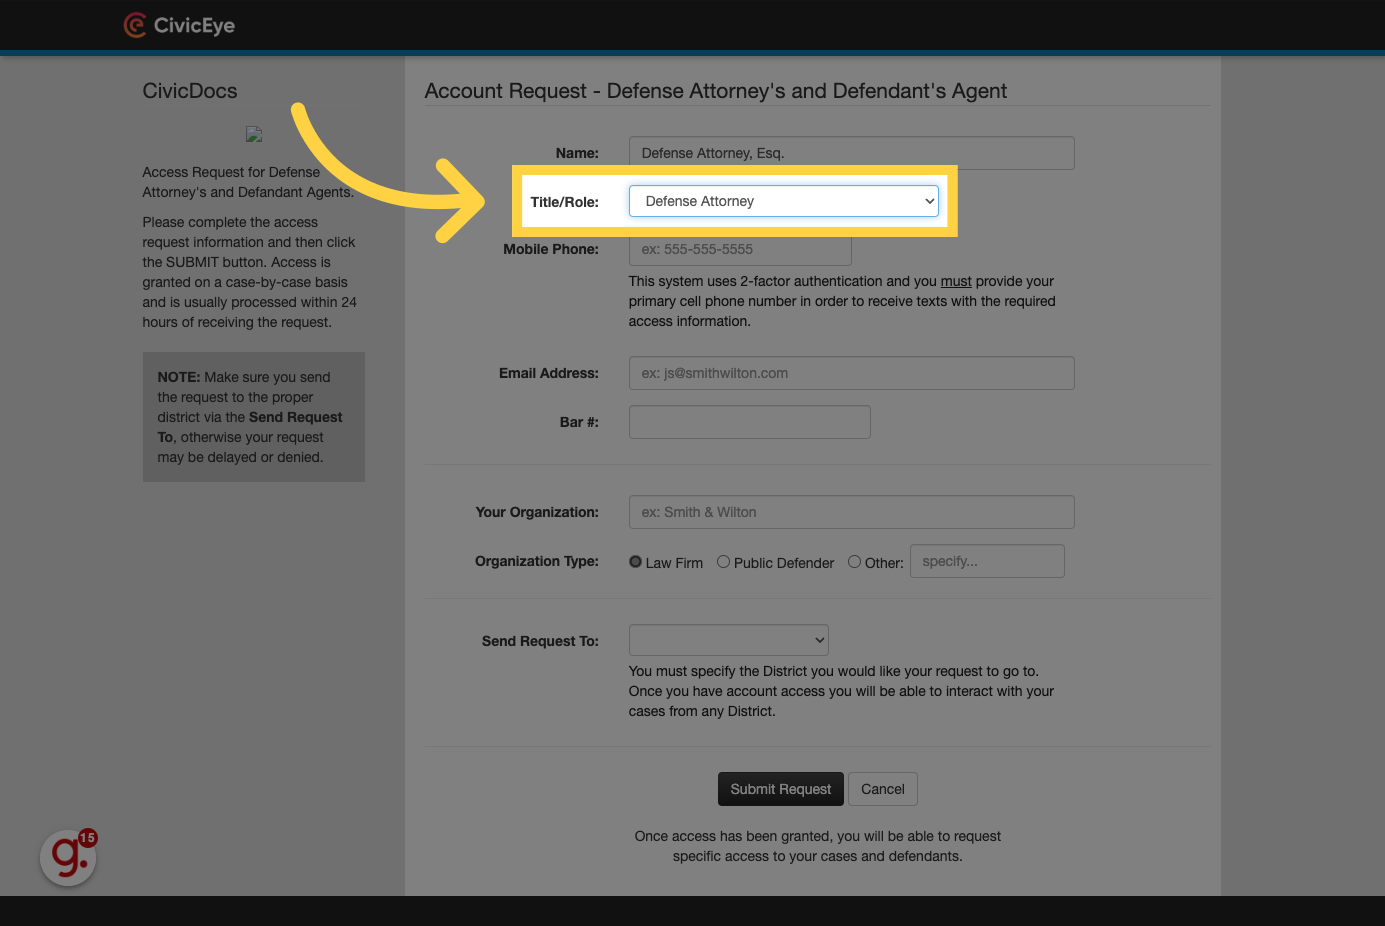The height and width of the screenshot is (926, 1385).
Task: Focus the Email Address field
Action: (852, 373)
